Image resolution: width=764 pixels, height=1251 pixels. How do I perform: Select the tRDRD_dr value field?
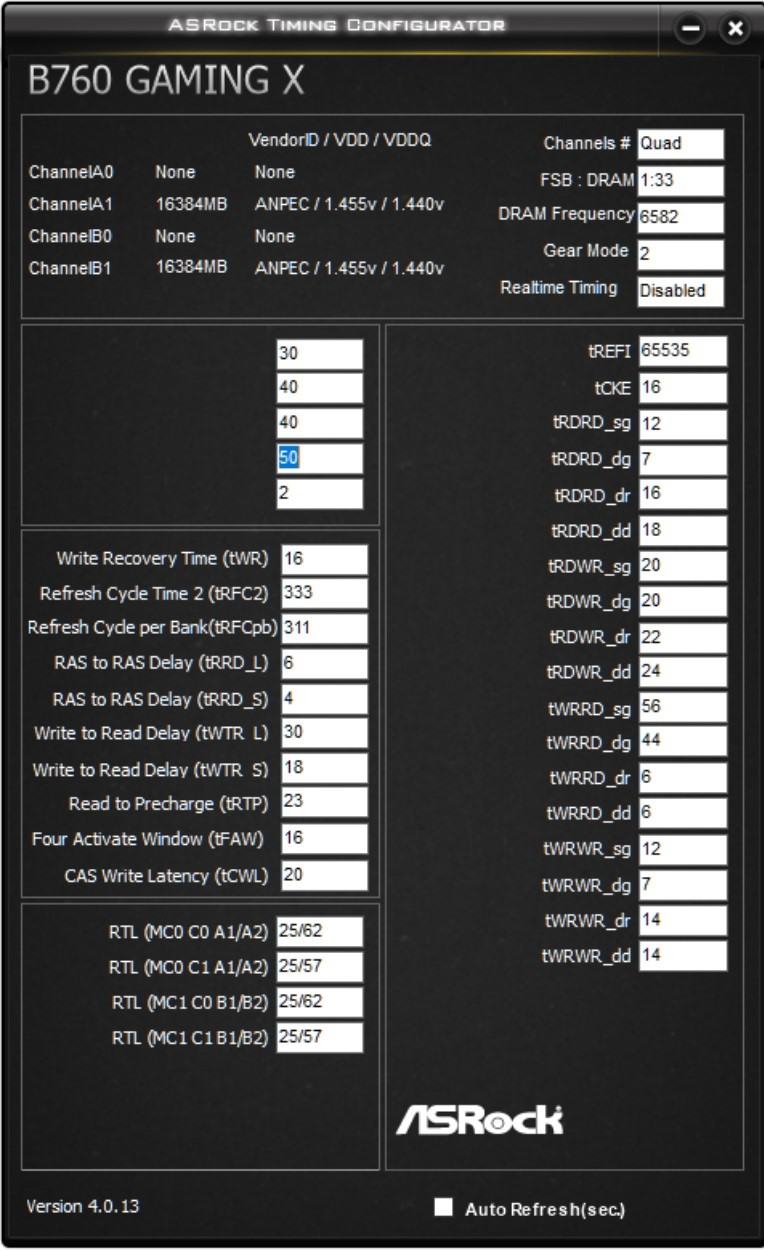tap(683, 495)
